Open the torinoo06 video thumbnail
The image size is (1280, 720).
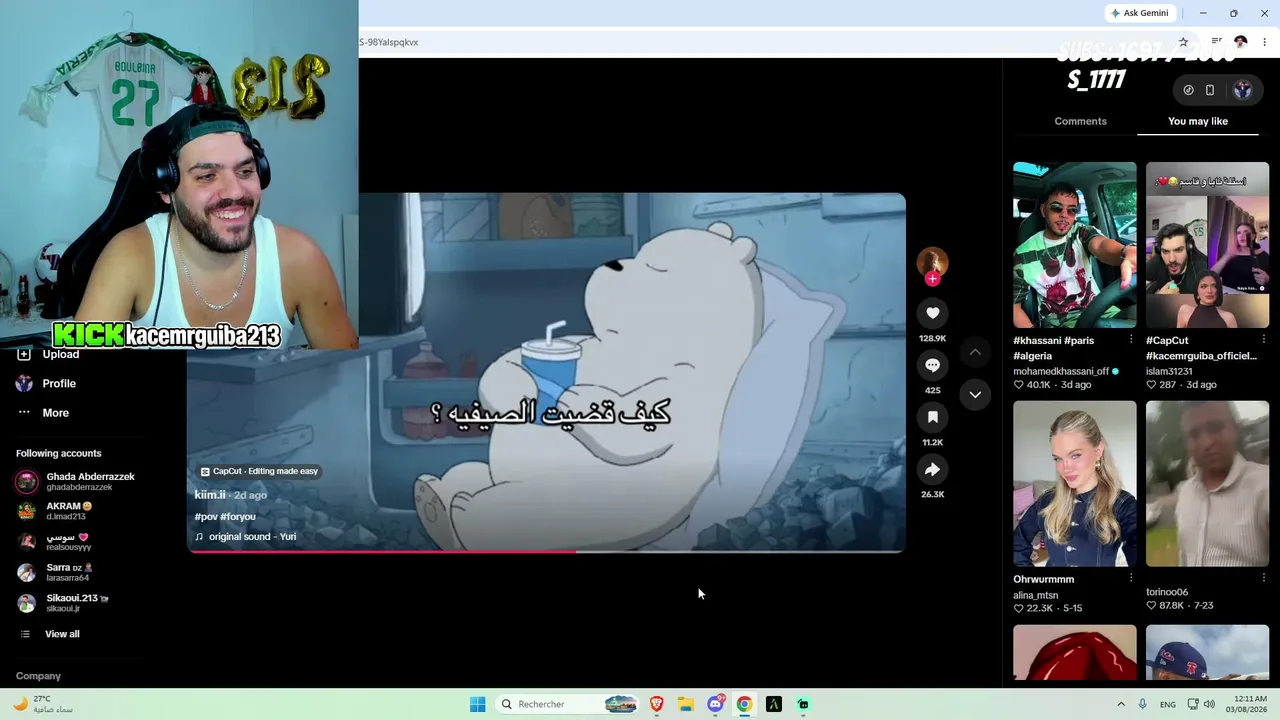coord(1207,484)
